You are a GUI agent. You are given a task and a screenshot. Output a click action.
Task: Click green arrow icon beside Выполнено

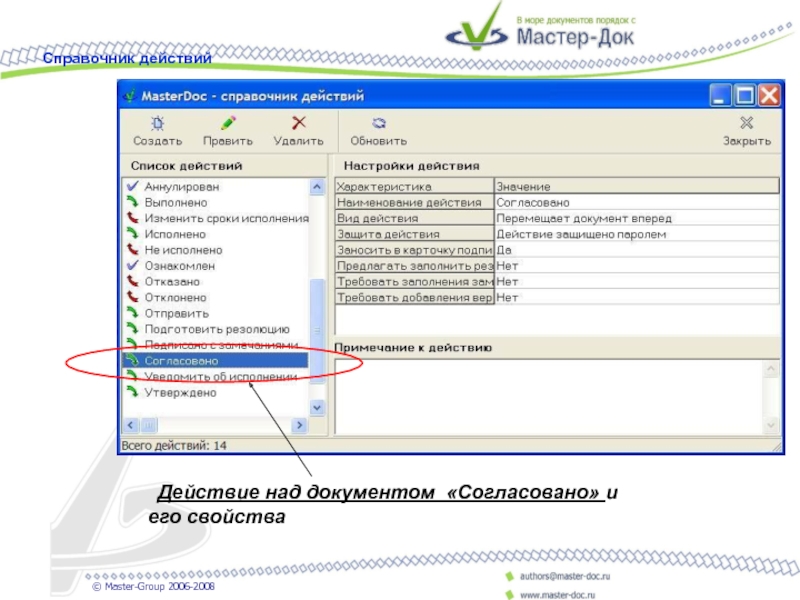click(x=133, y=202)
